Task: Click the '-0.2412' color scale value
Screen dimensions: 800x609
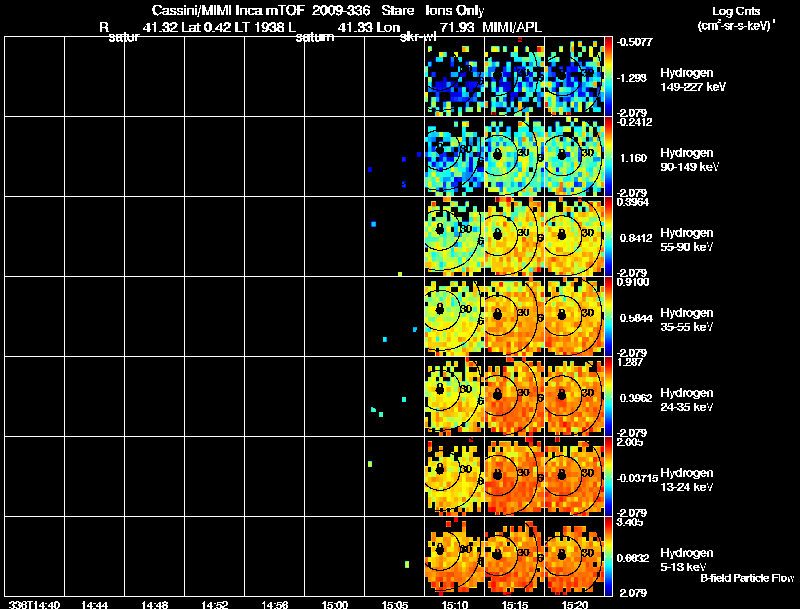Action: coord(635,122)
